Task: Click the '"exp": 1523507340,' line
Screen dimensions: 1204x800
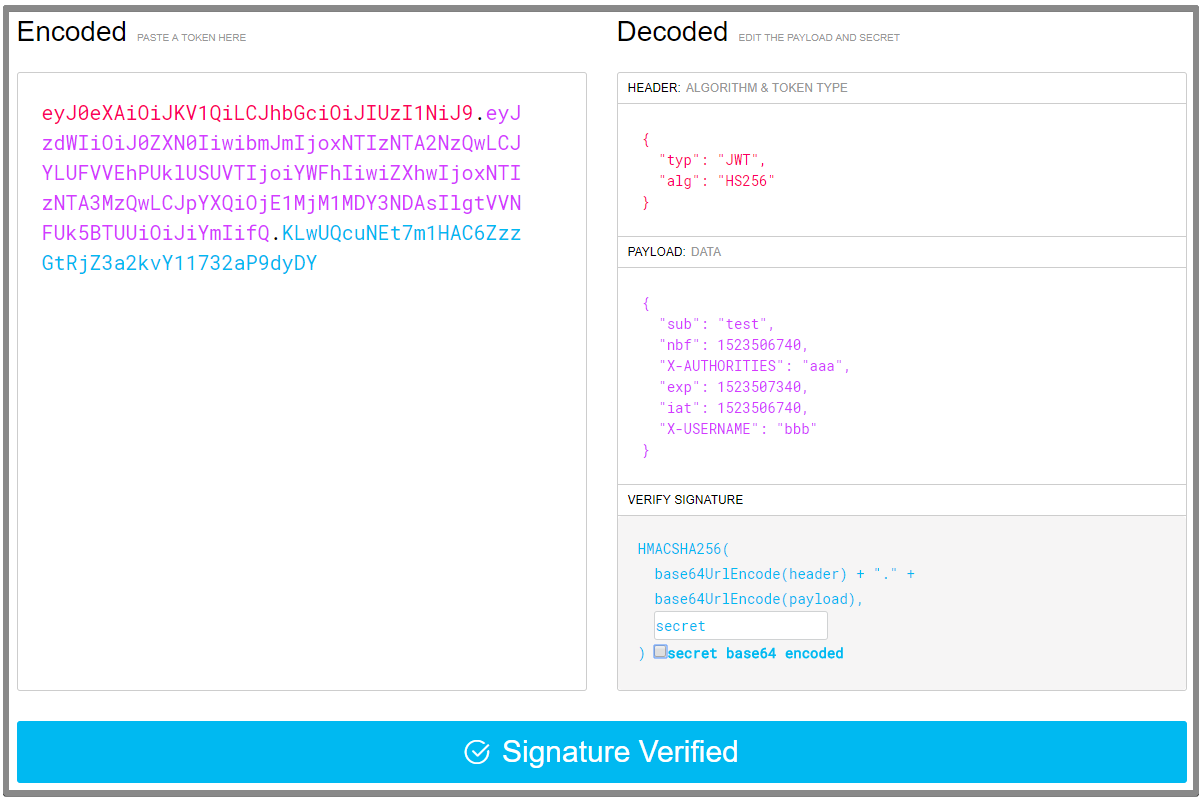Action: click(733, 387)
